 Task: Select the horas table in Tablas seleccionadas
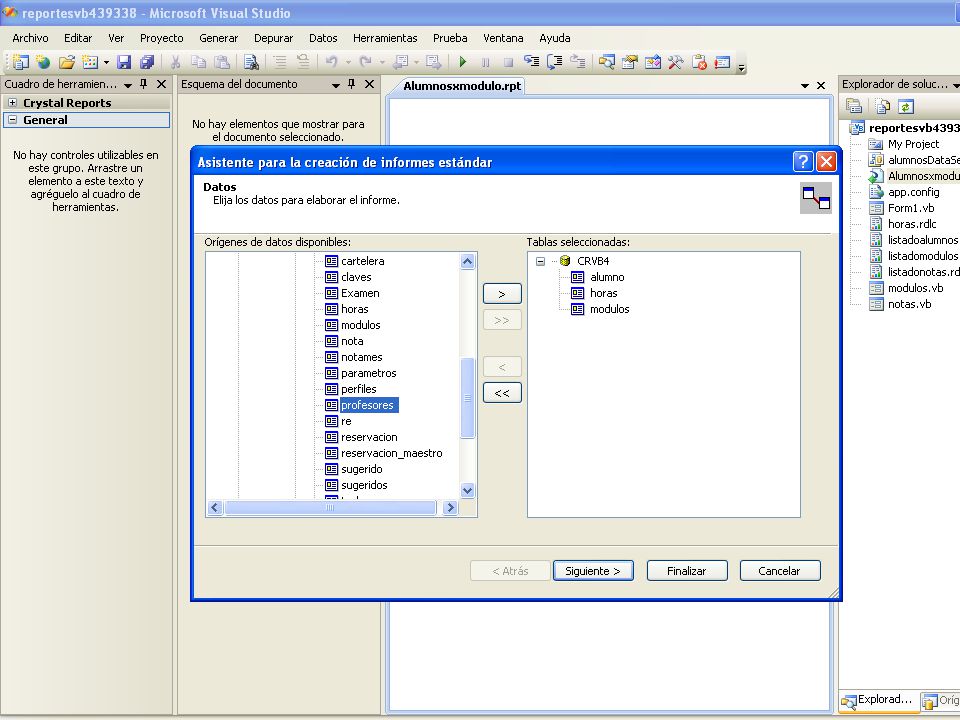coord(604,293)
